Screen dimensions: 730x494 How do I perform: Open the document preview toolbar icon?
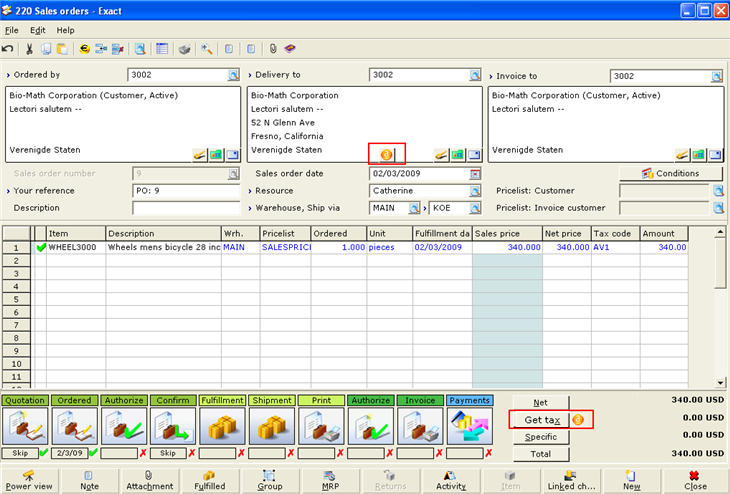[x=140, y=49]
